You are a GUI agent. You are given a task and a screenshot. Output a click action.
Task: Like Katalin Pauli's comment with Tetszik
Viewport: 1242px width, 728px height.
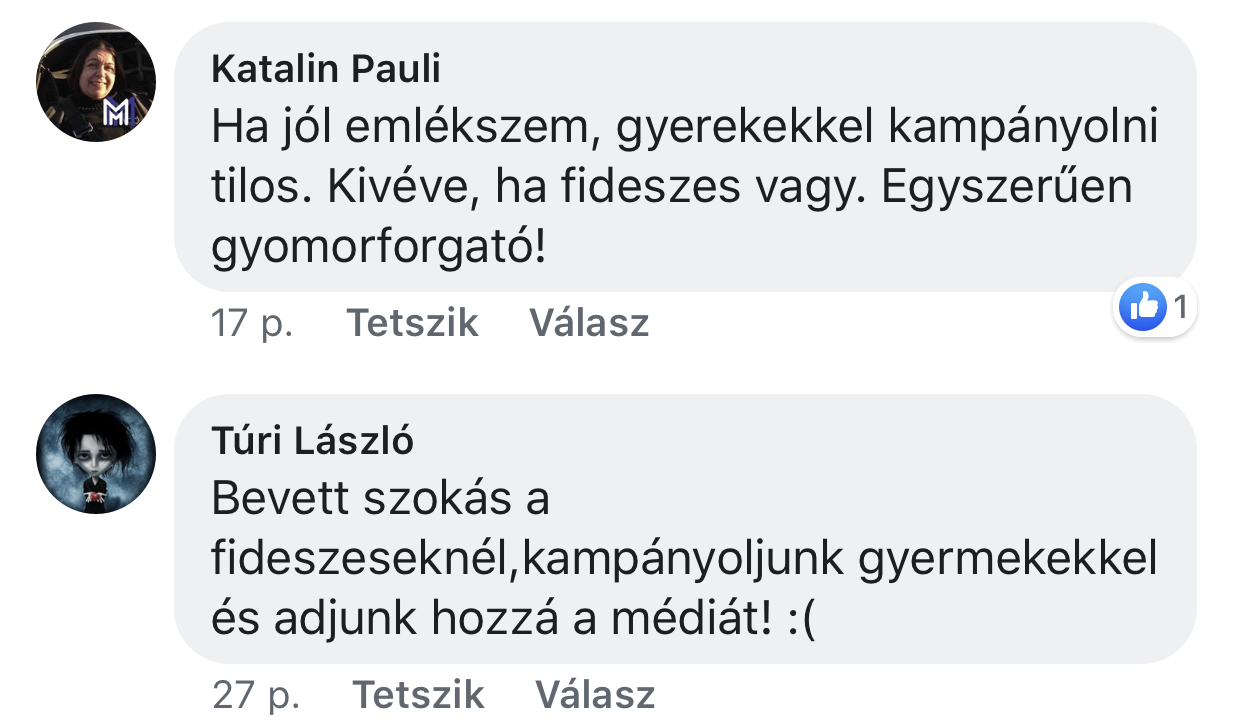click(412, 323)
